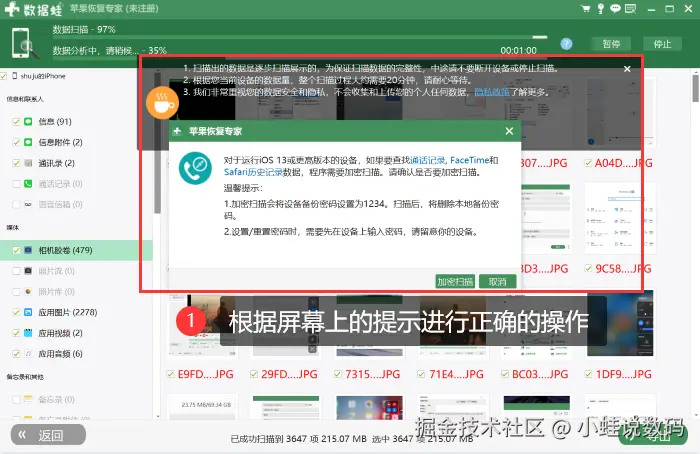Uncheck the A04D....JPG photo checkbox

point(588,163)
